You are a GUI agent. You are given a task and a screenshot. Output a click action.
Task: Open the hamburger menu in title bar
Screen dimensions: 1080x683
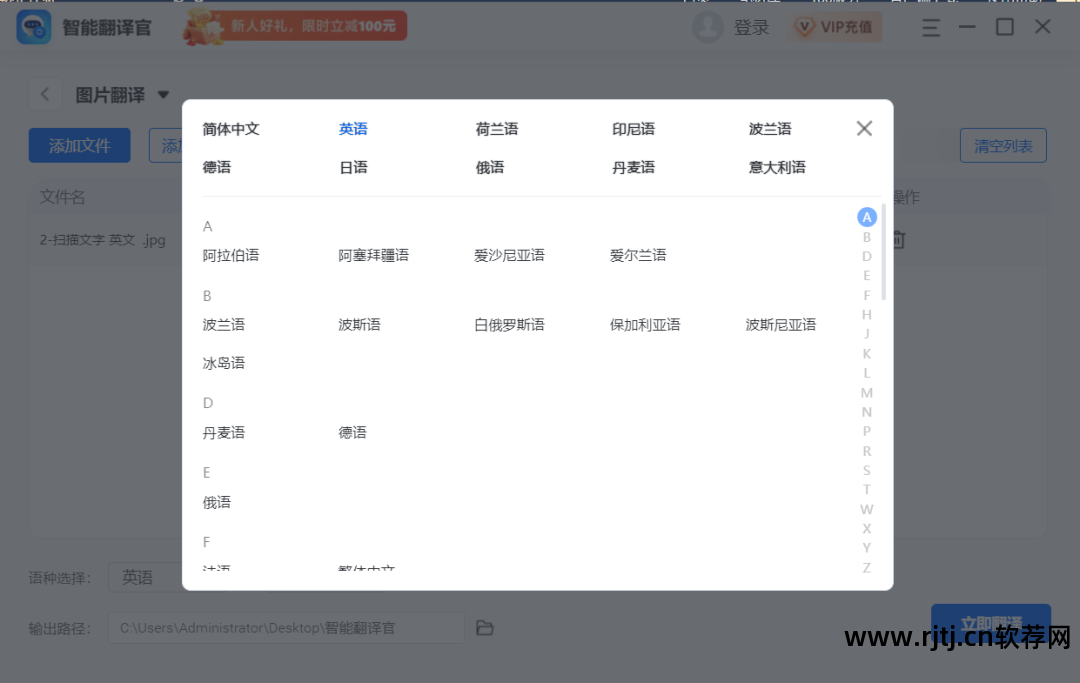[x=931, y=28]
